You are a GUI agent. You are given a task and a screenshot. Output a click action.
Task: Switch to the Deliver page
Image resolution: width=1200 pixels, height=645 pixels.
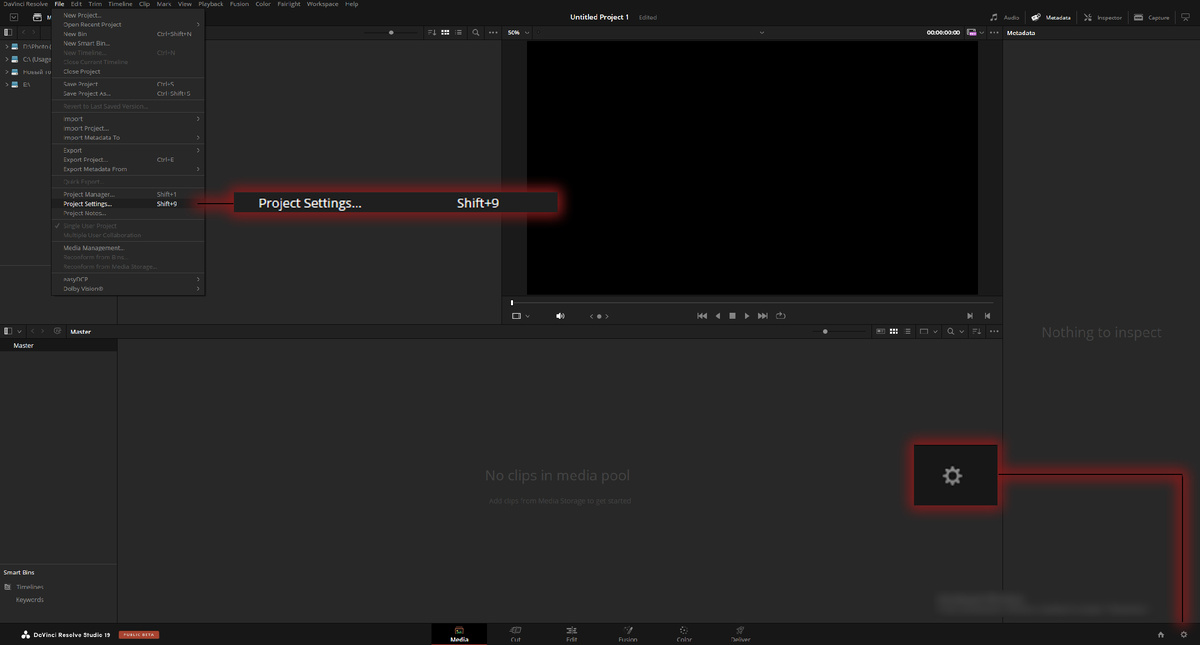740,634
